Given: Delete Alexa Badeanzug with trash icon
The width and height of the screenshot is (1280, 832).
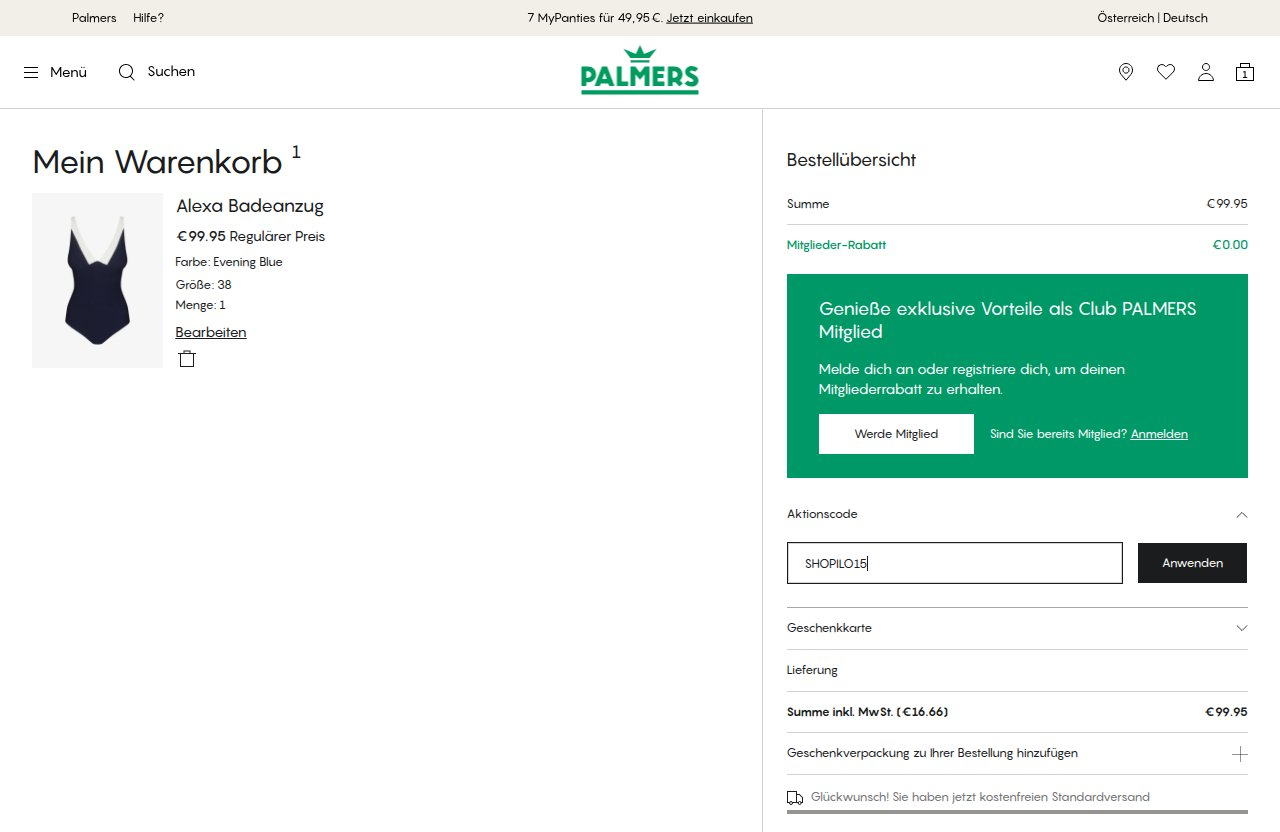Looking at the screenshot, I should tap(187, 358).
